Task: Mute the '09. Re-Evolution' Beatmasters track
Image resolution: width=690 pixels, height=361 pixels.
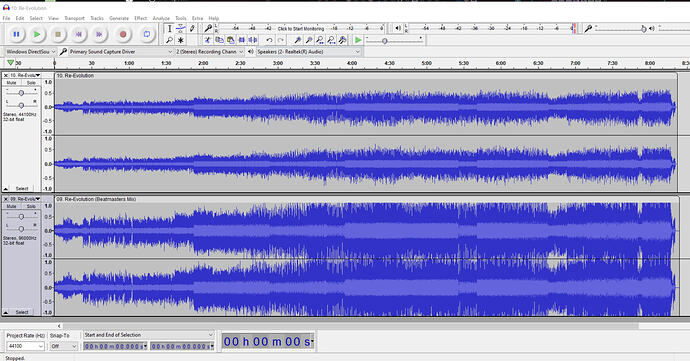Action: (11, 206)
